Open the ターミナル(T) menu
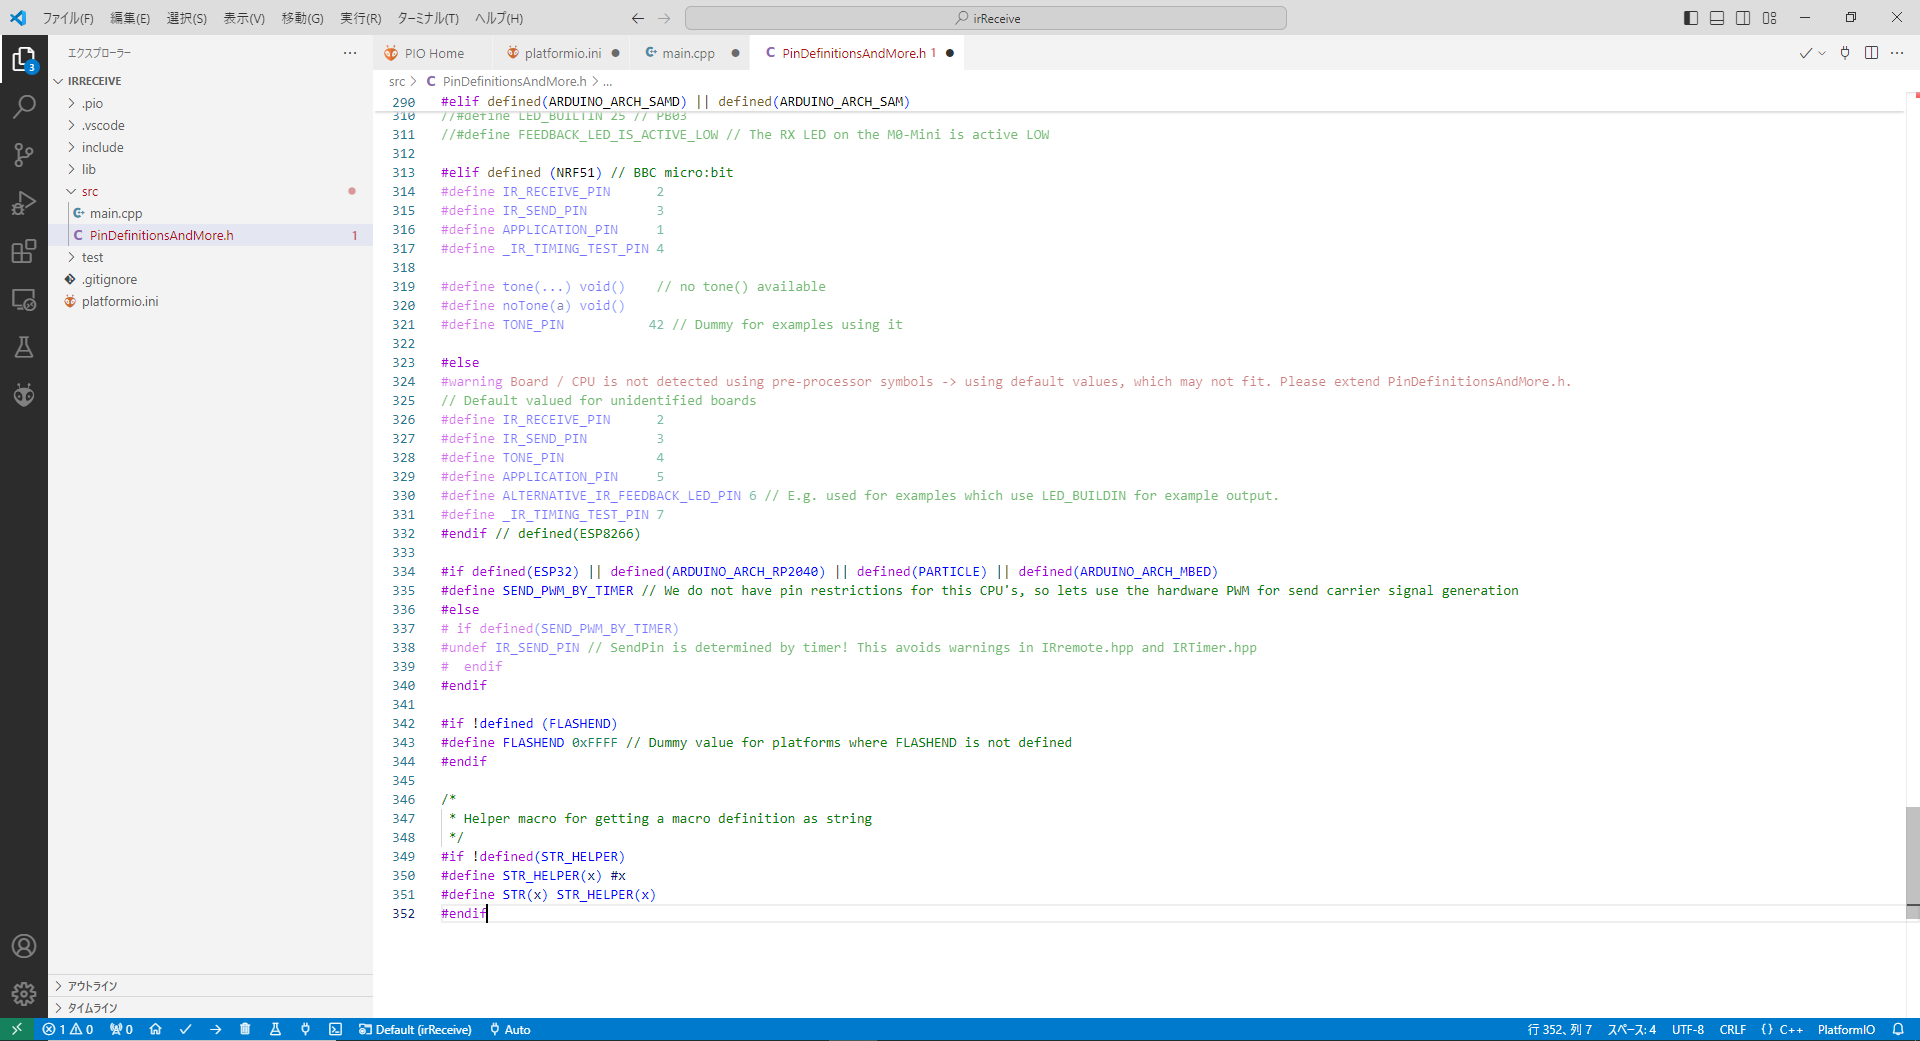The image size is (1920, 1041). point(427,18)
